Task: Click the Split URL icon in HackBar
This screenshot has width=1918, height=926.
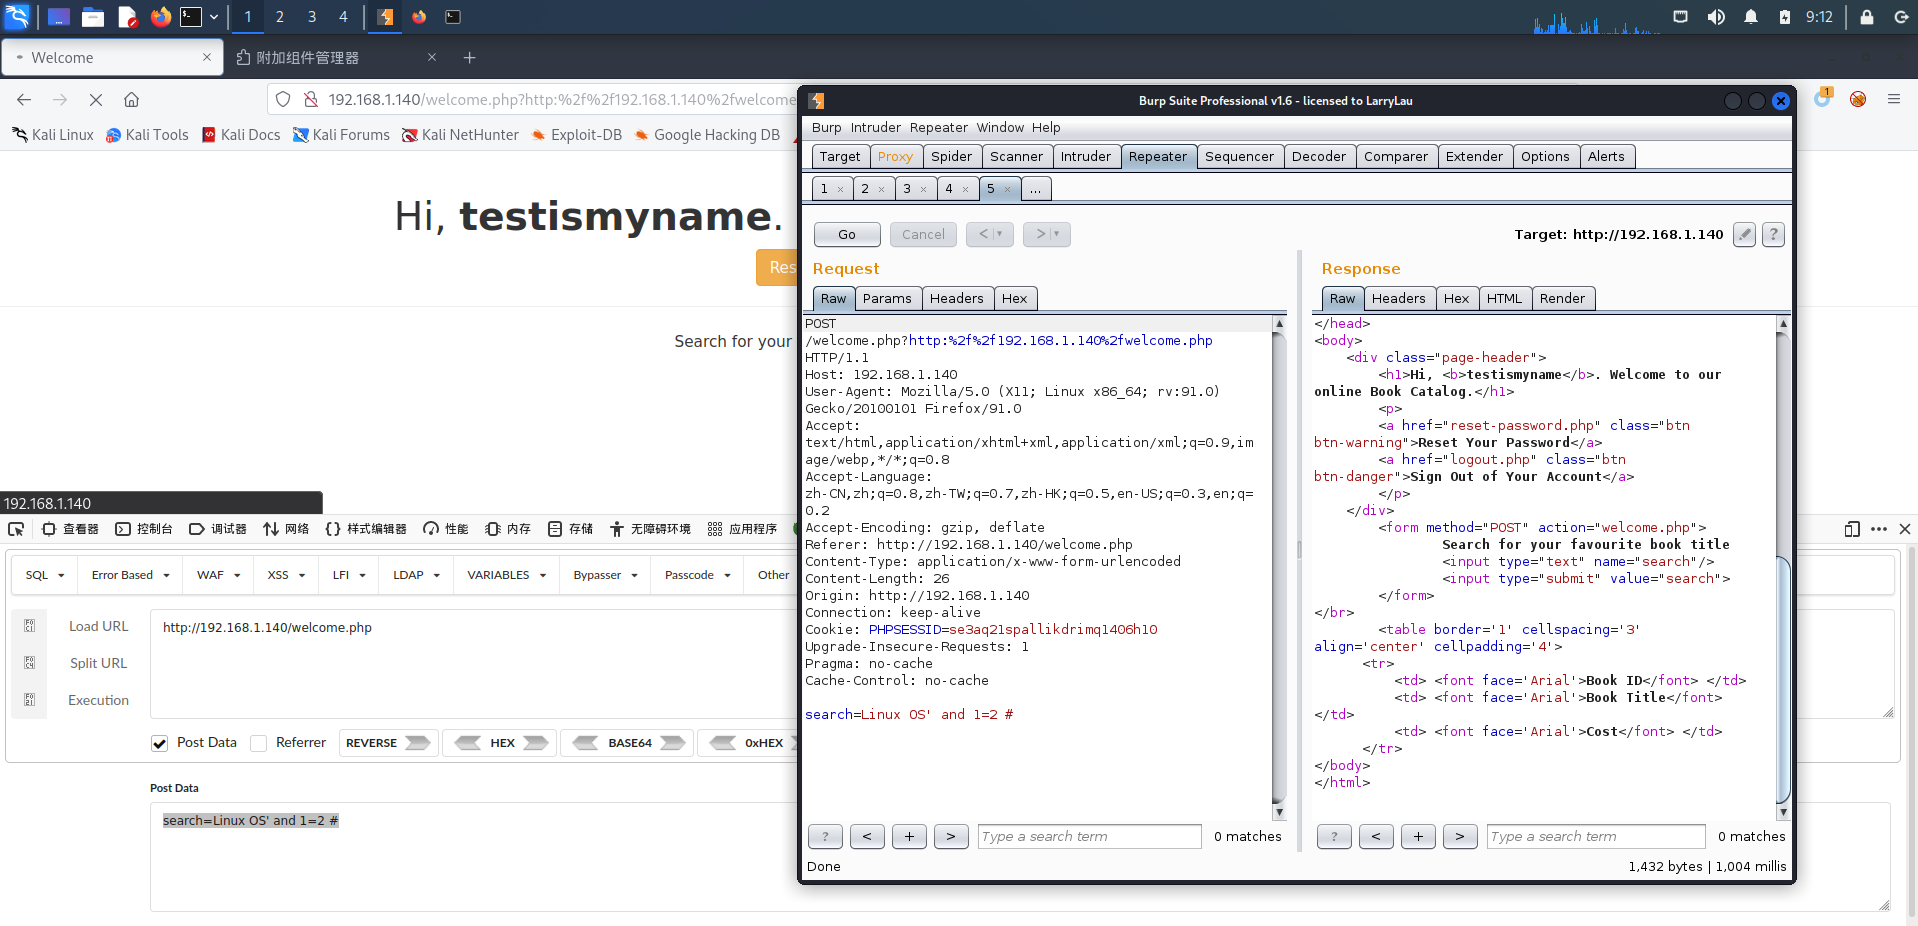Action: click(30, 663)
